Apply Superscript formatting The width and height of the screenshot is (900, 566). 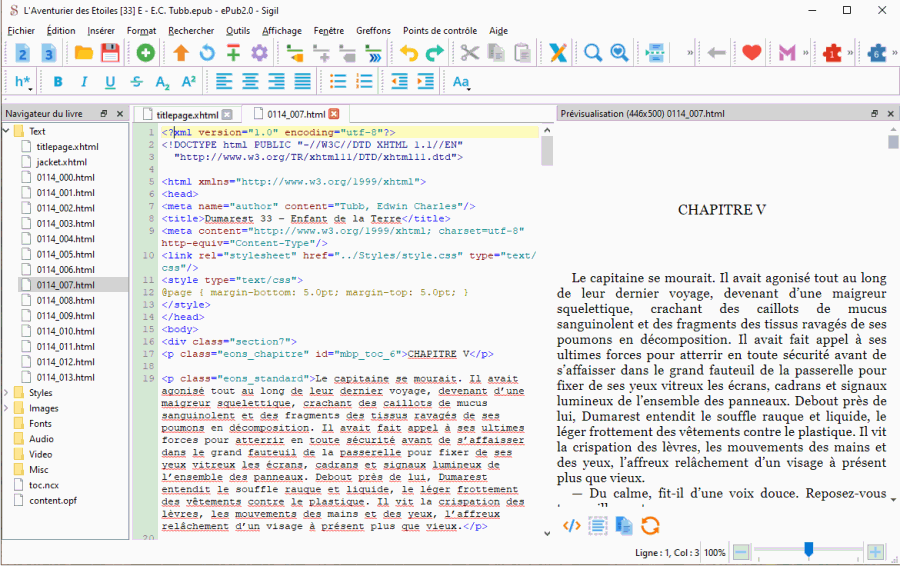coord(189,82)
